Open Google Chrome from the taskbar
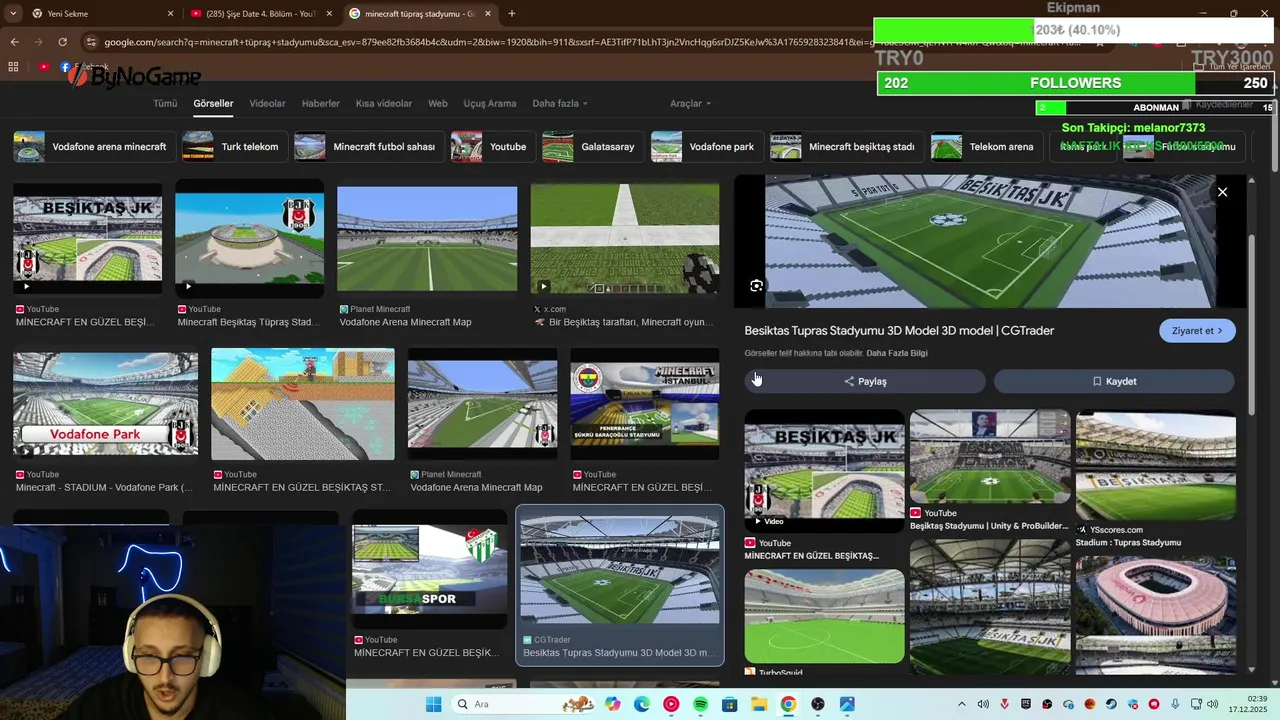This screenshot has height=720, width=1280. pyautogui.click(x=788, y=705)
